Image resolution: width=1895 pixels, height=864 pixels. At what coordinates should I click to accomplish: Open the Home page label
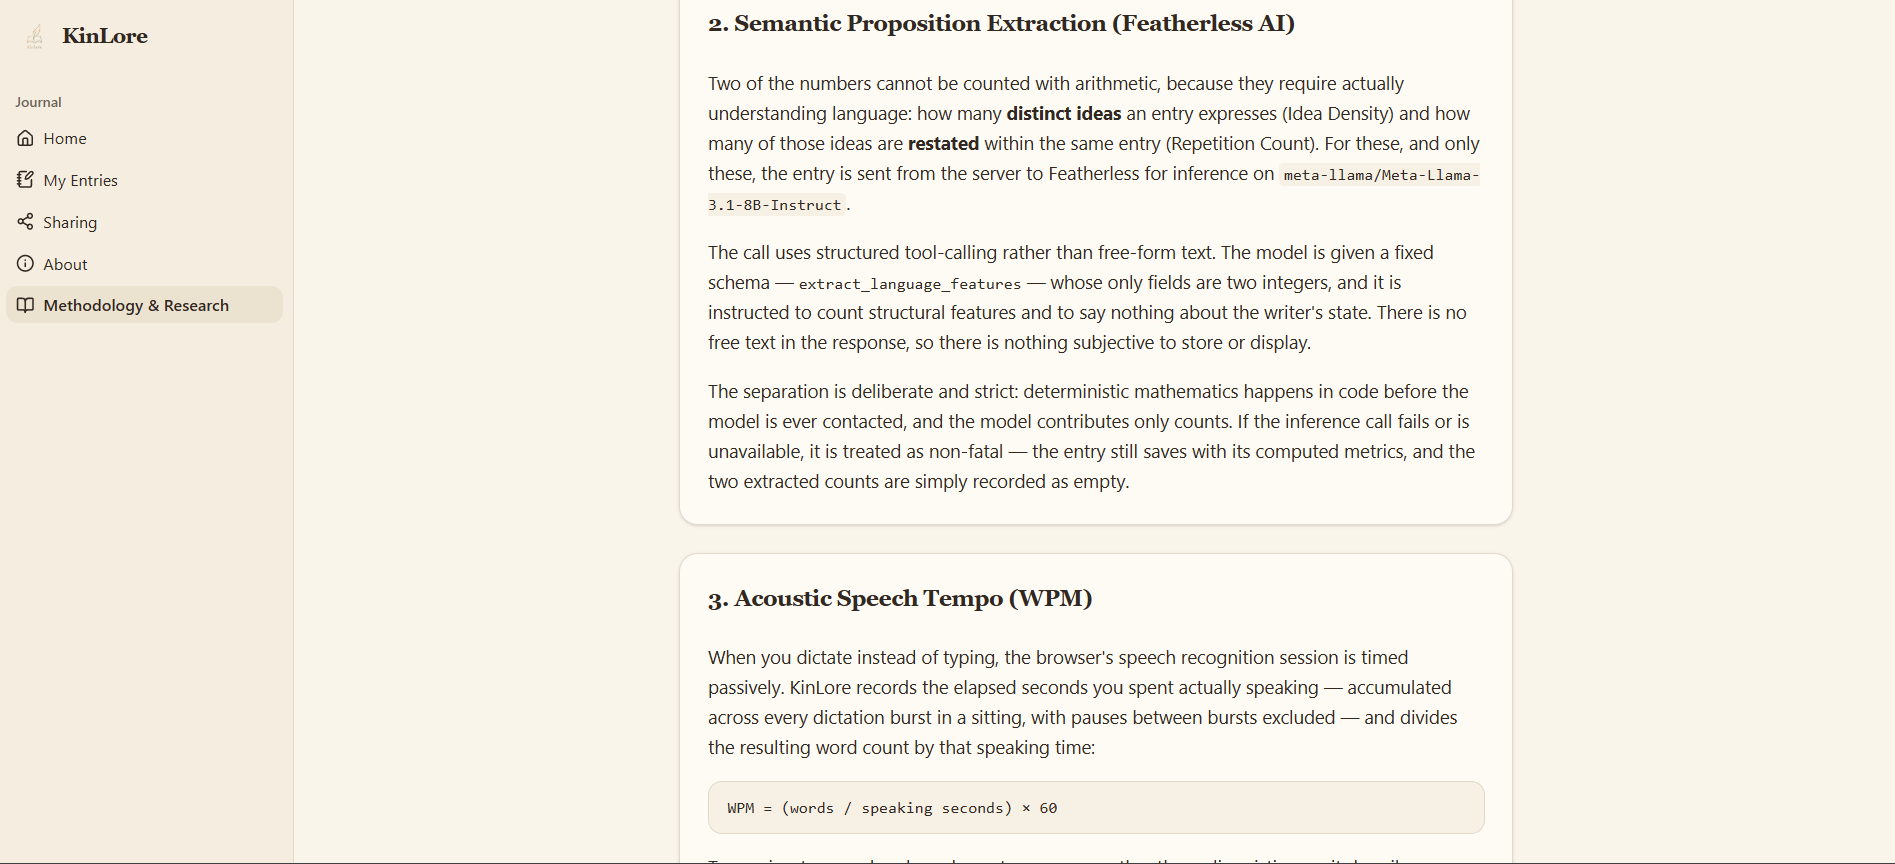click(65, 139)
